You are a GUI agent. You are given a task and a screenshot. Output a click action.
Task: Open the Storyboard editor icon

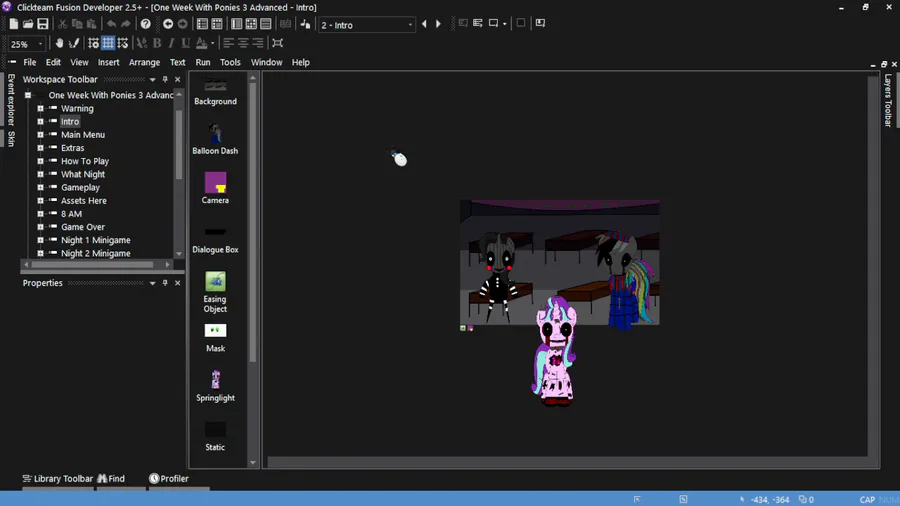pyautogui.click(x=202, y=24)
